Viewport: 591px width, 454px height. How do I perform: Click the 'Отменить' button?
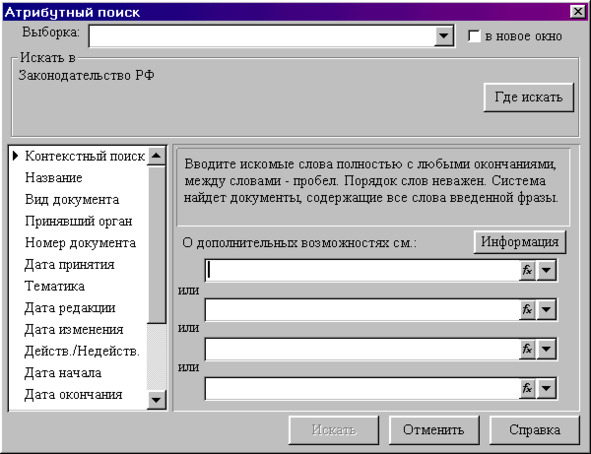click(434, 430)
